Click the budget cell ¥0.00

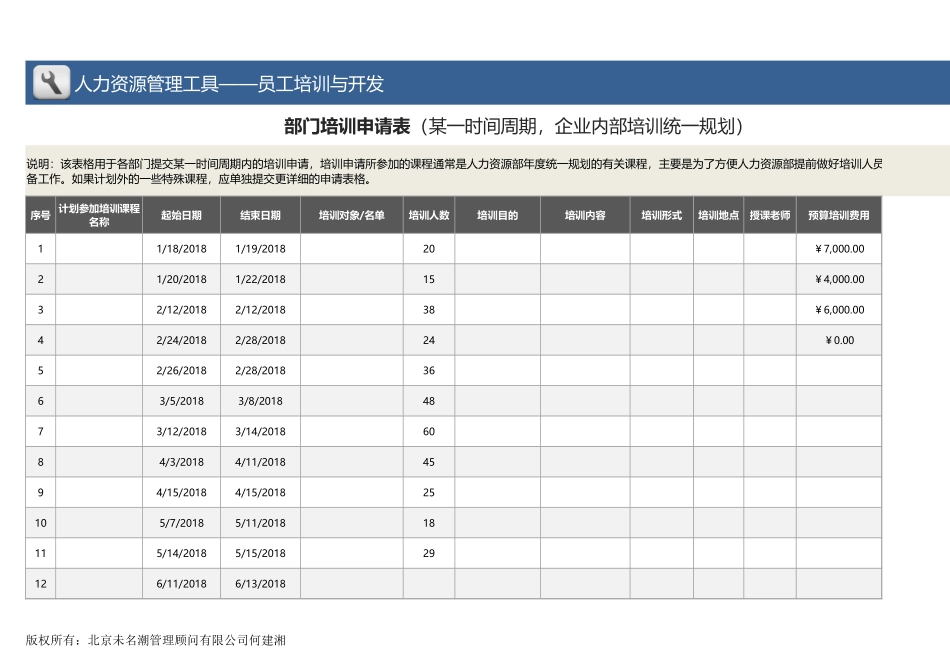pyautogui.click(x=839, y=341)
